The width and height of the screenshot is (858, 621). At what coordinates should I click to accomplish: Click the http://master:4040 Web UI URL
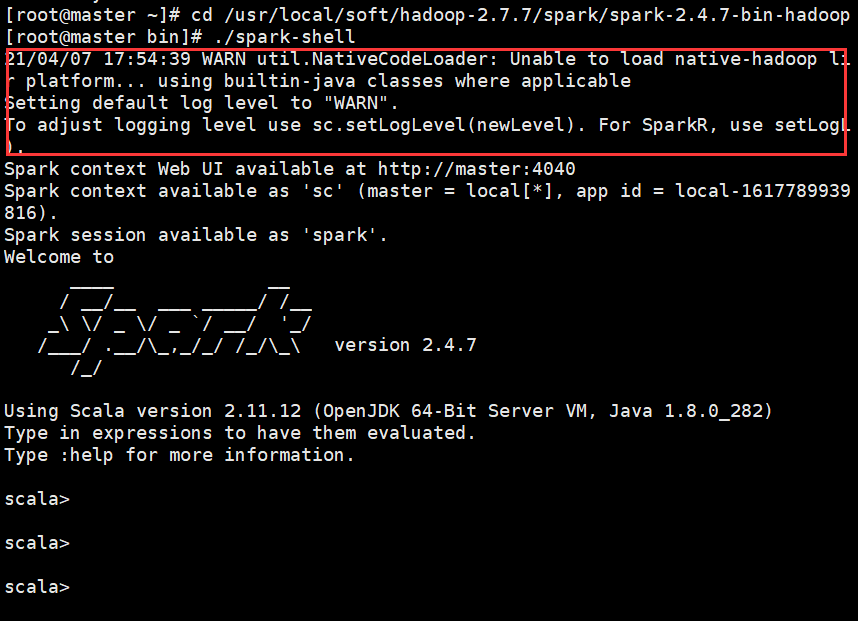(x=476, y=169)
